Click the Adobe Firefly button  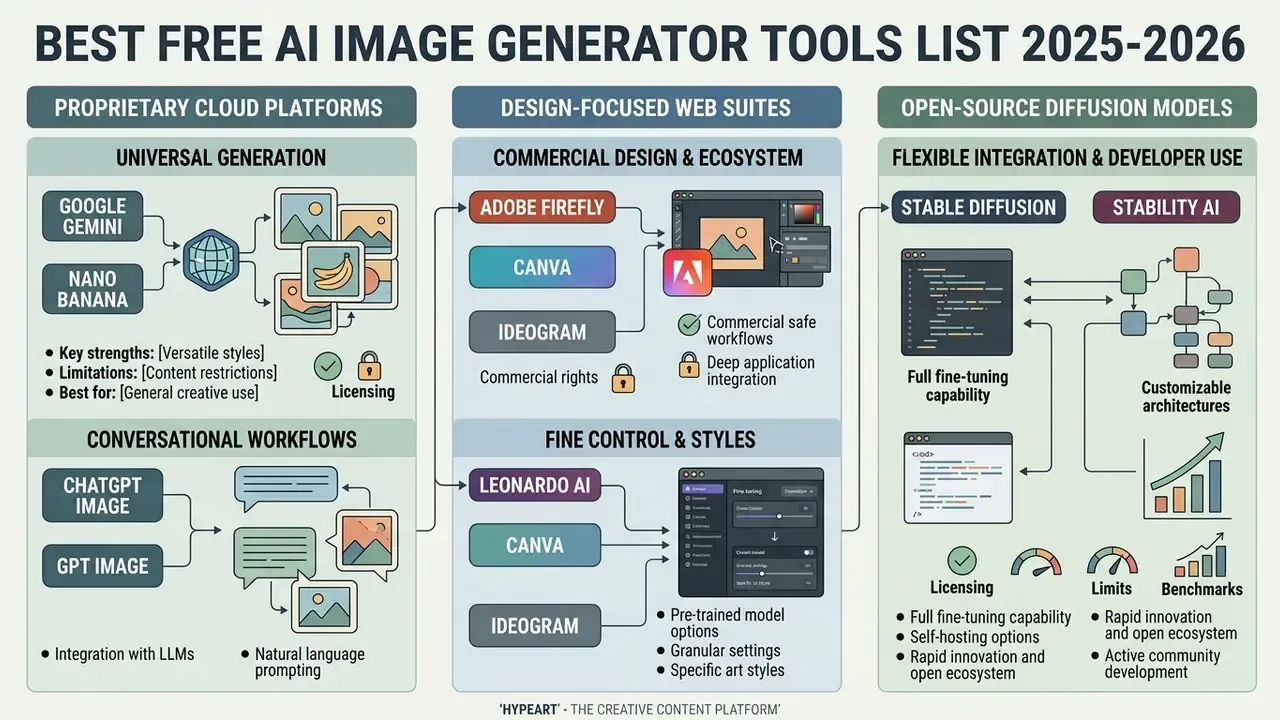(x=543, y=208)
